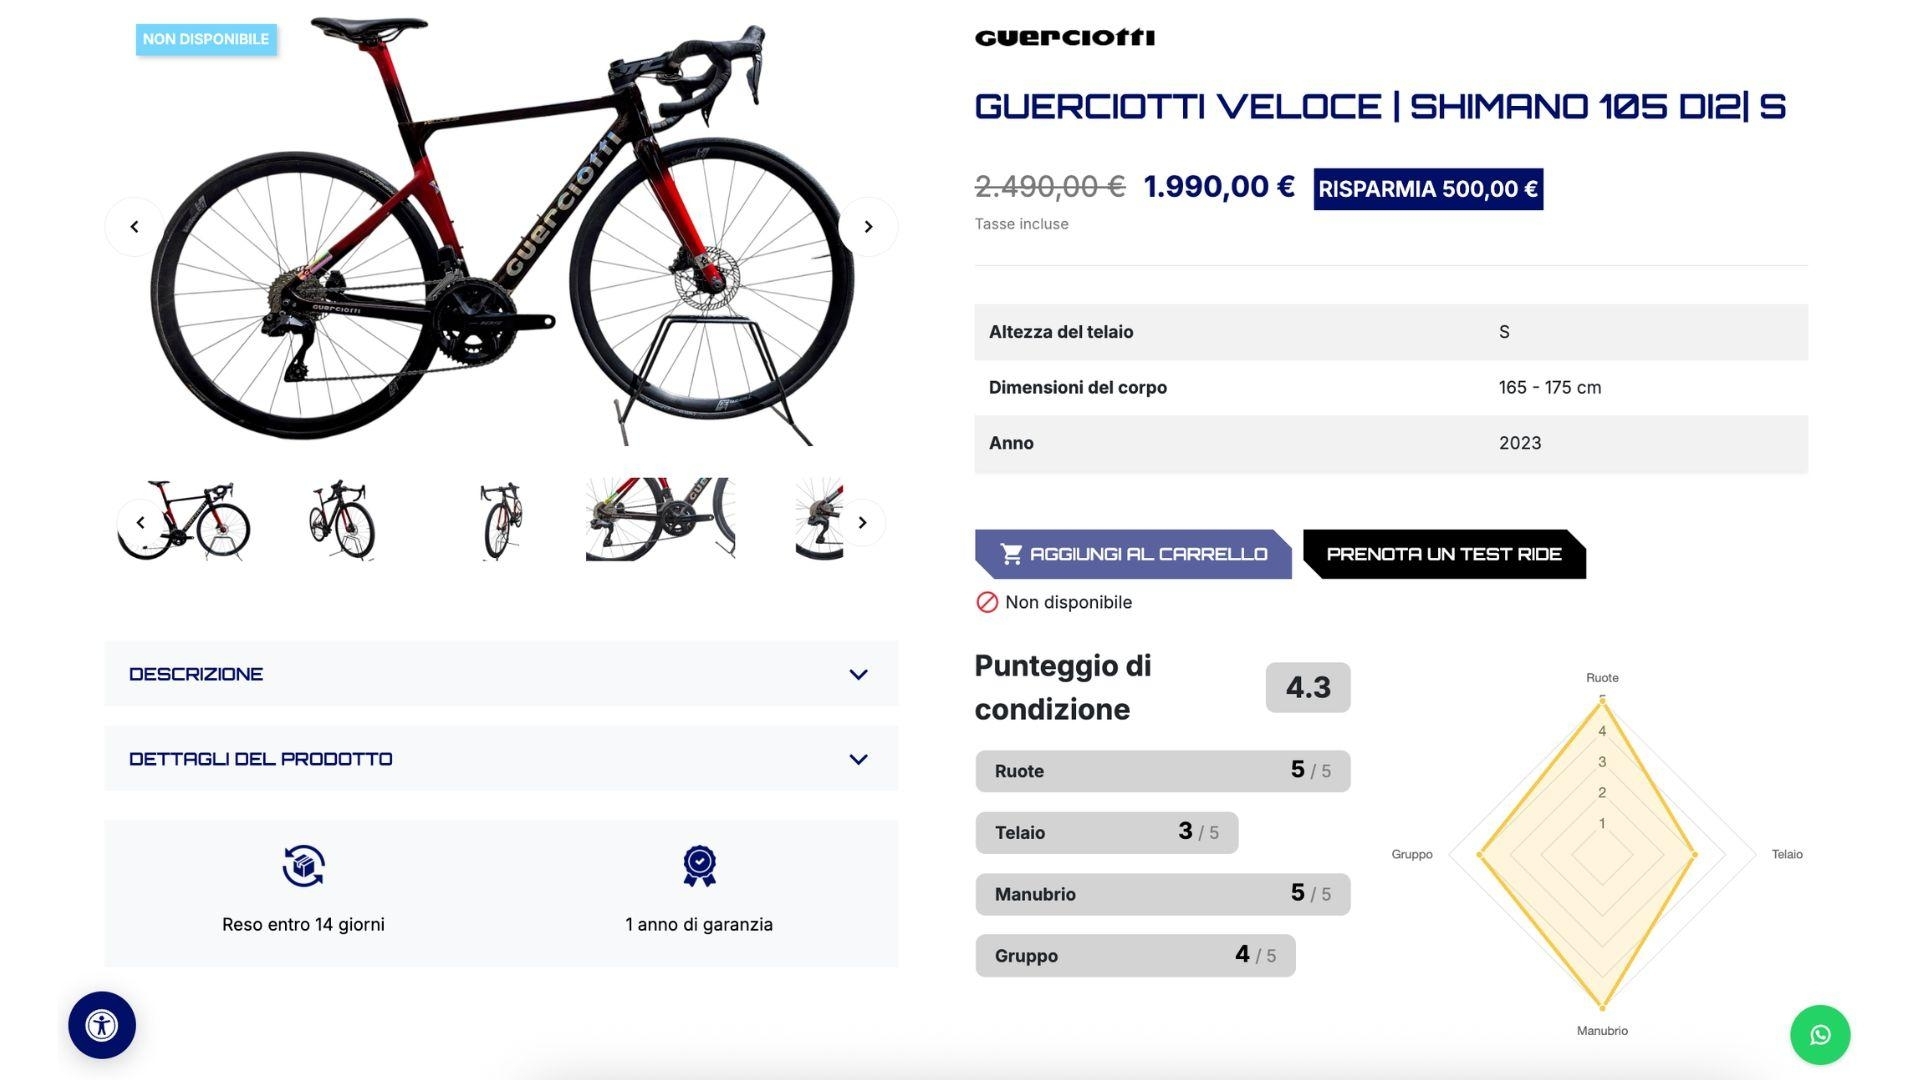Open the WhatsApp chat button
Screen dimensions: 1920x1080
[x=1820, y=1035]
